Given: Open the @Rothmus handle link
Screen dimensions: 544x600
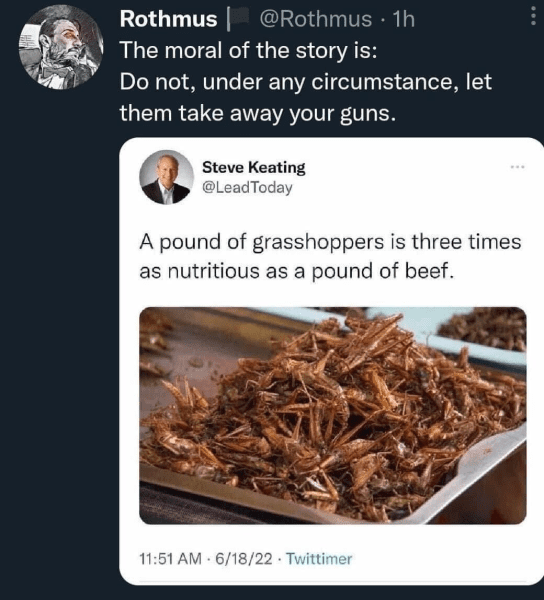Looking at the screenshot, I should click(316, 19).
